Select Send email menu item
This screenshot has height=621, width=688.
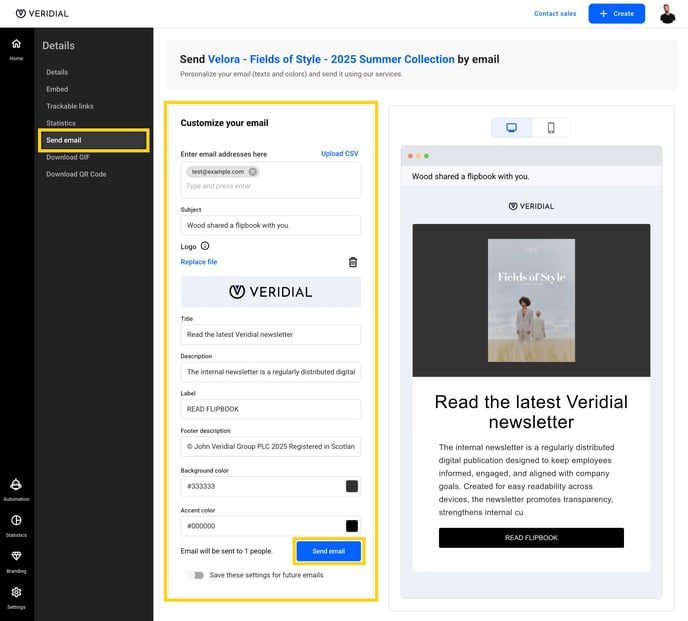93,140
